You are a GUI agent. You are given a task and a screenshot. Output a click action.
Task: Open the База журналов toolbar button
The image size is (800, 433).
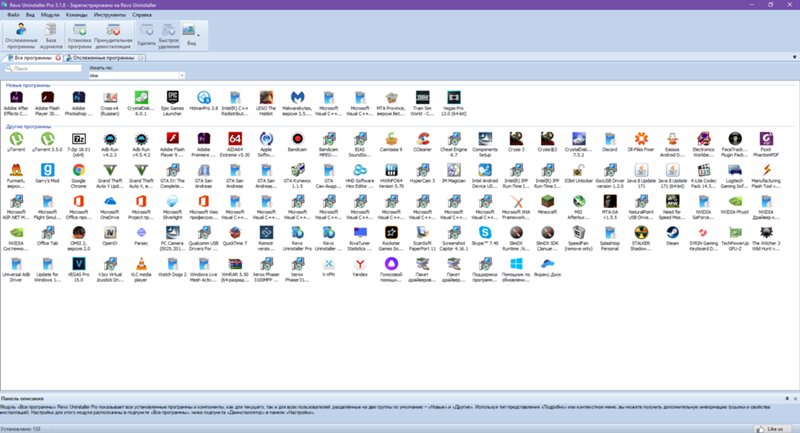click(x=51, y=36)
